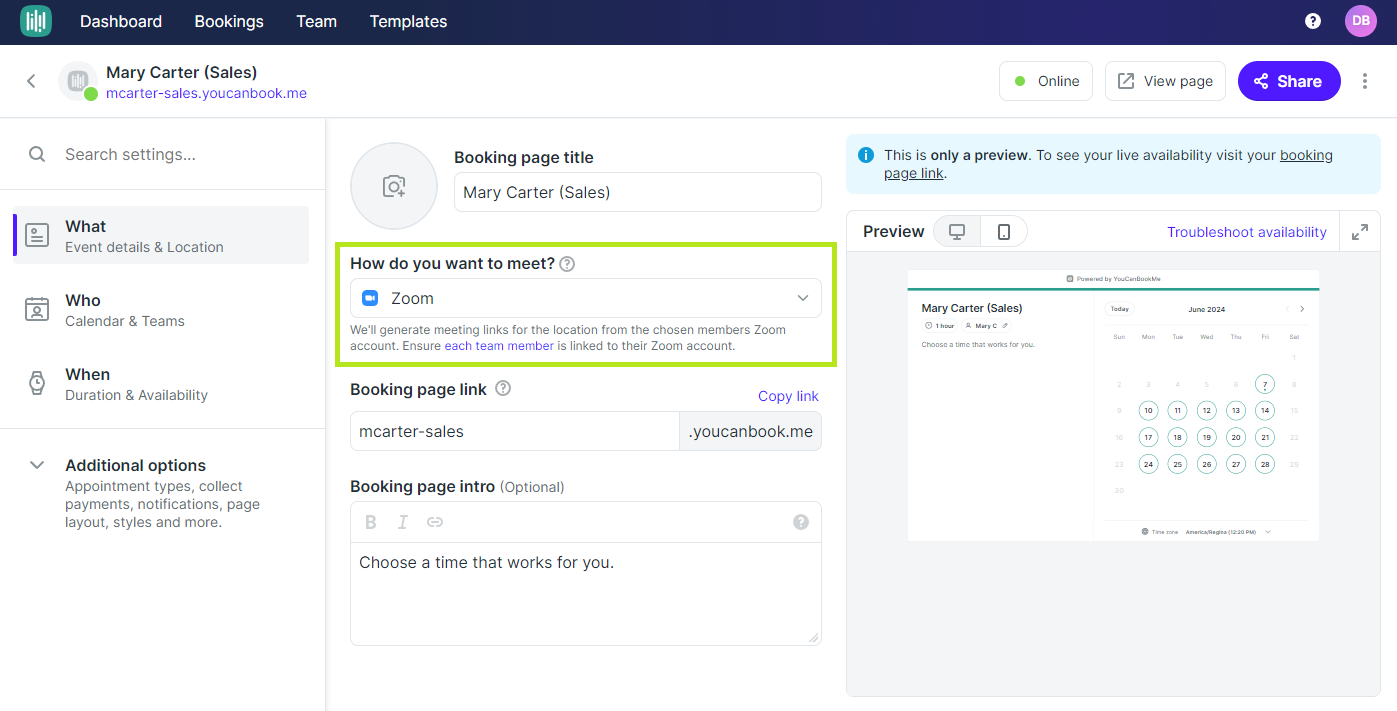Open the three-dot more options menu
This screenshot has width=1397, height=711.
point(1365,81)
